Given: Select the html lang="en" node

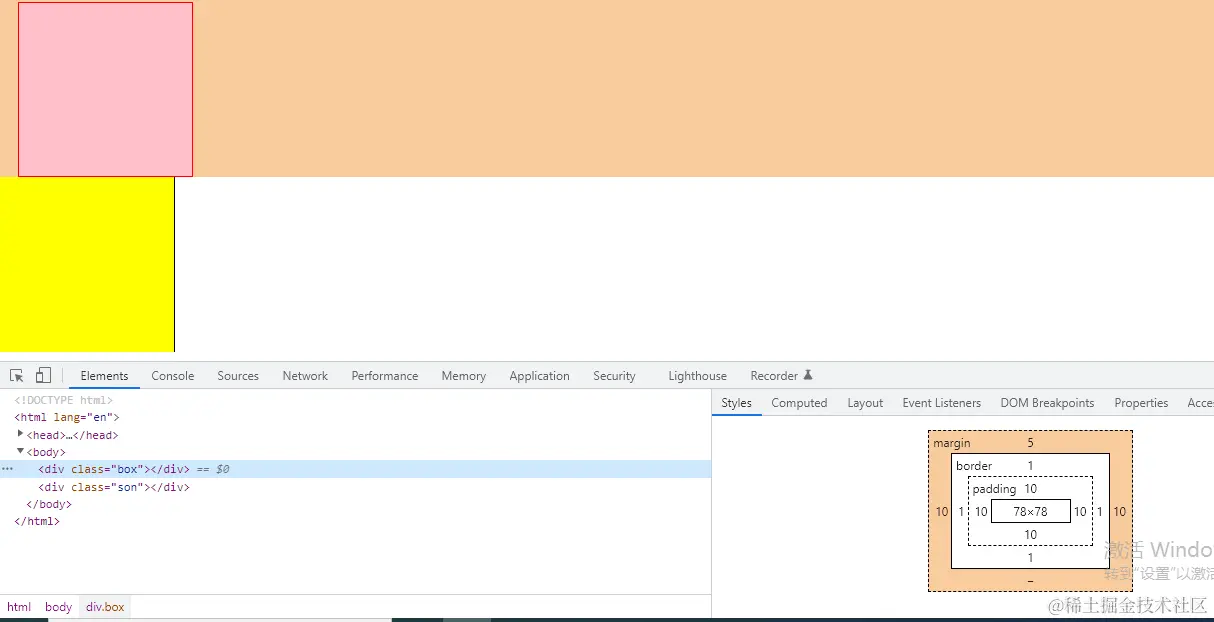Looking at the screenshot, I should pyautogui.click(x=67, y=417).
